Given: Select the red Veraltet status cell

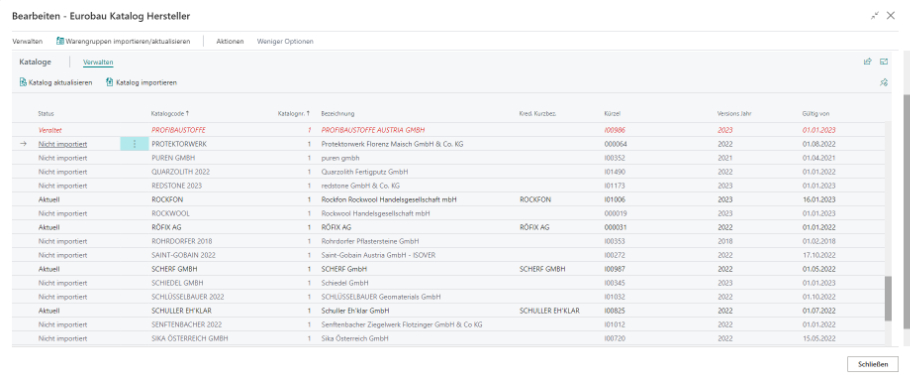Looking at the screenshot, I should pos(49,130).
